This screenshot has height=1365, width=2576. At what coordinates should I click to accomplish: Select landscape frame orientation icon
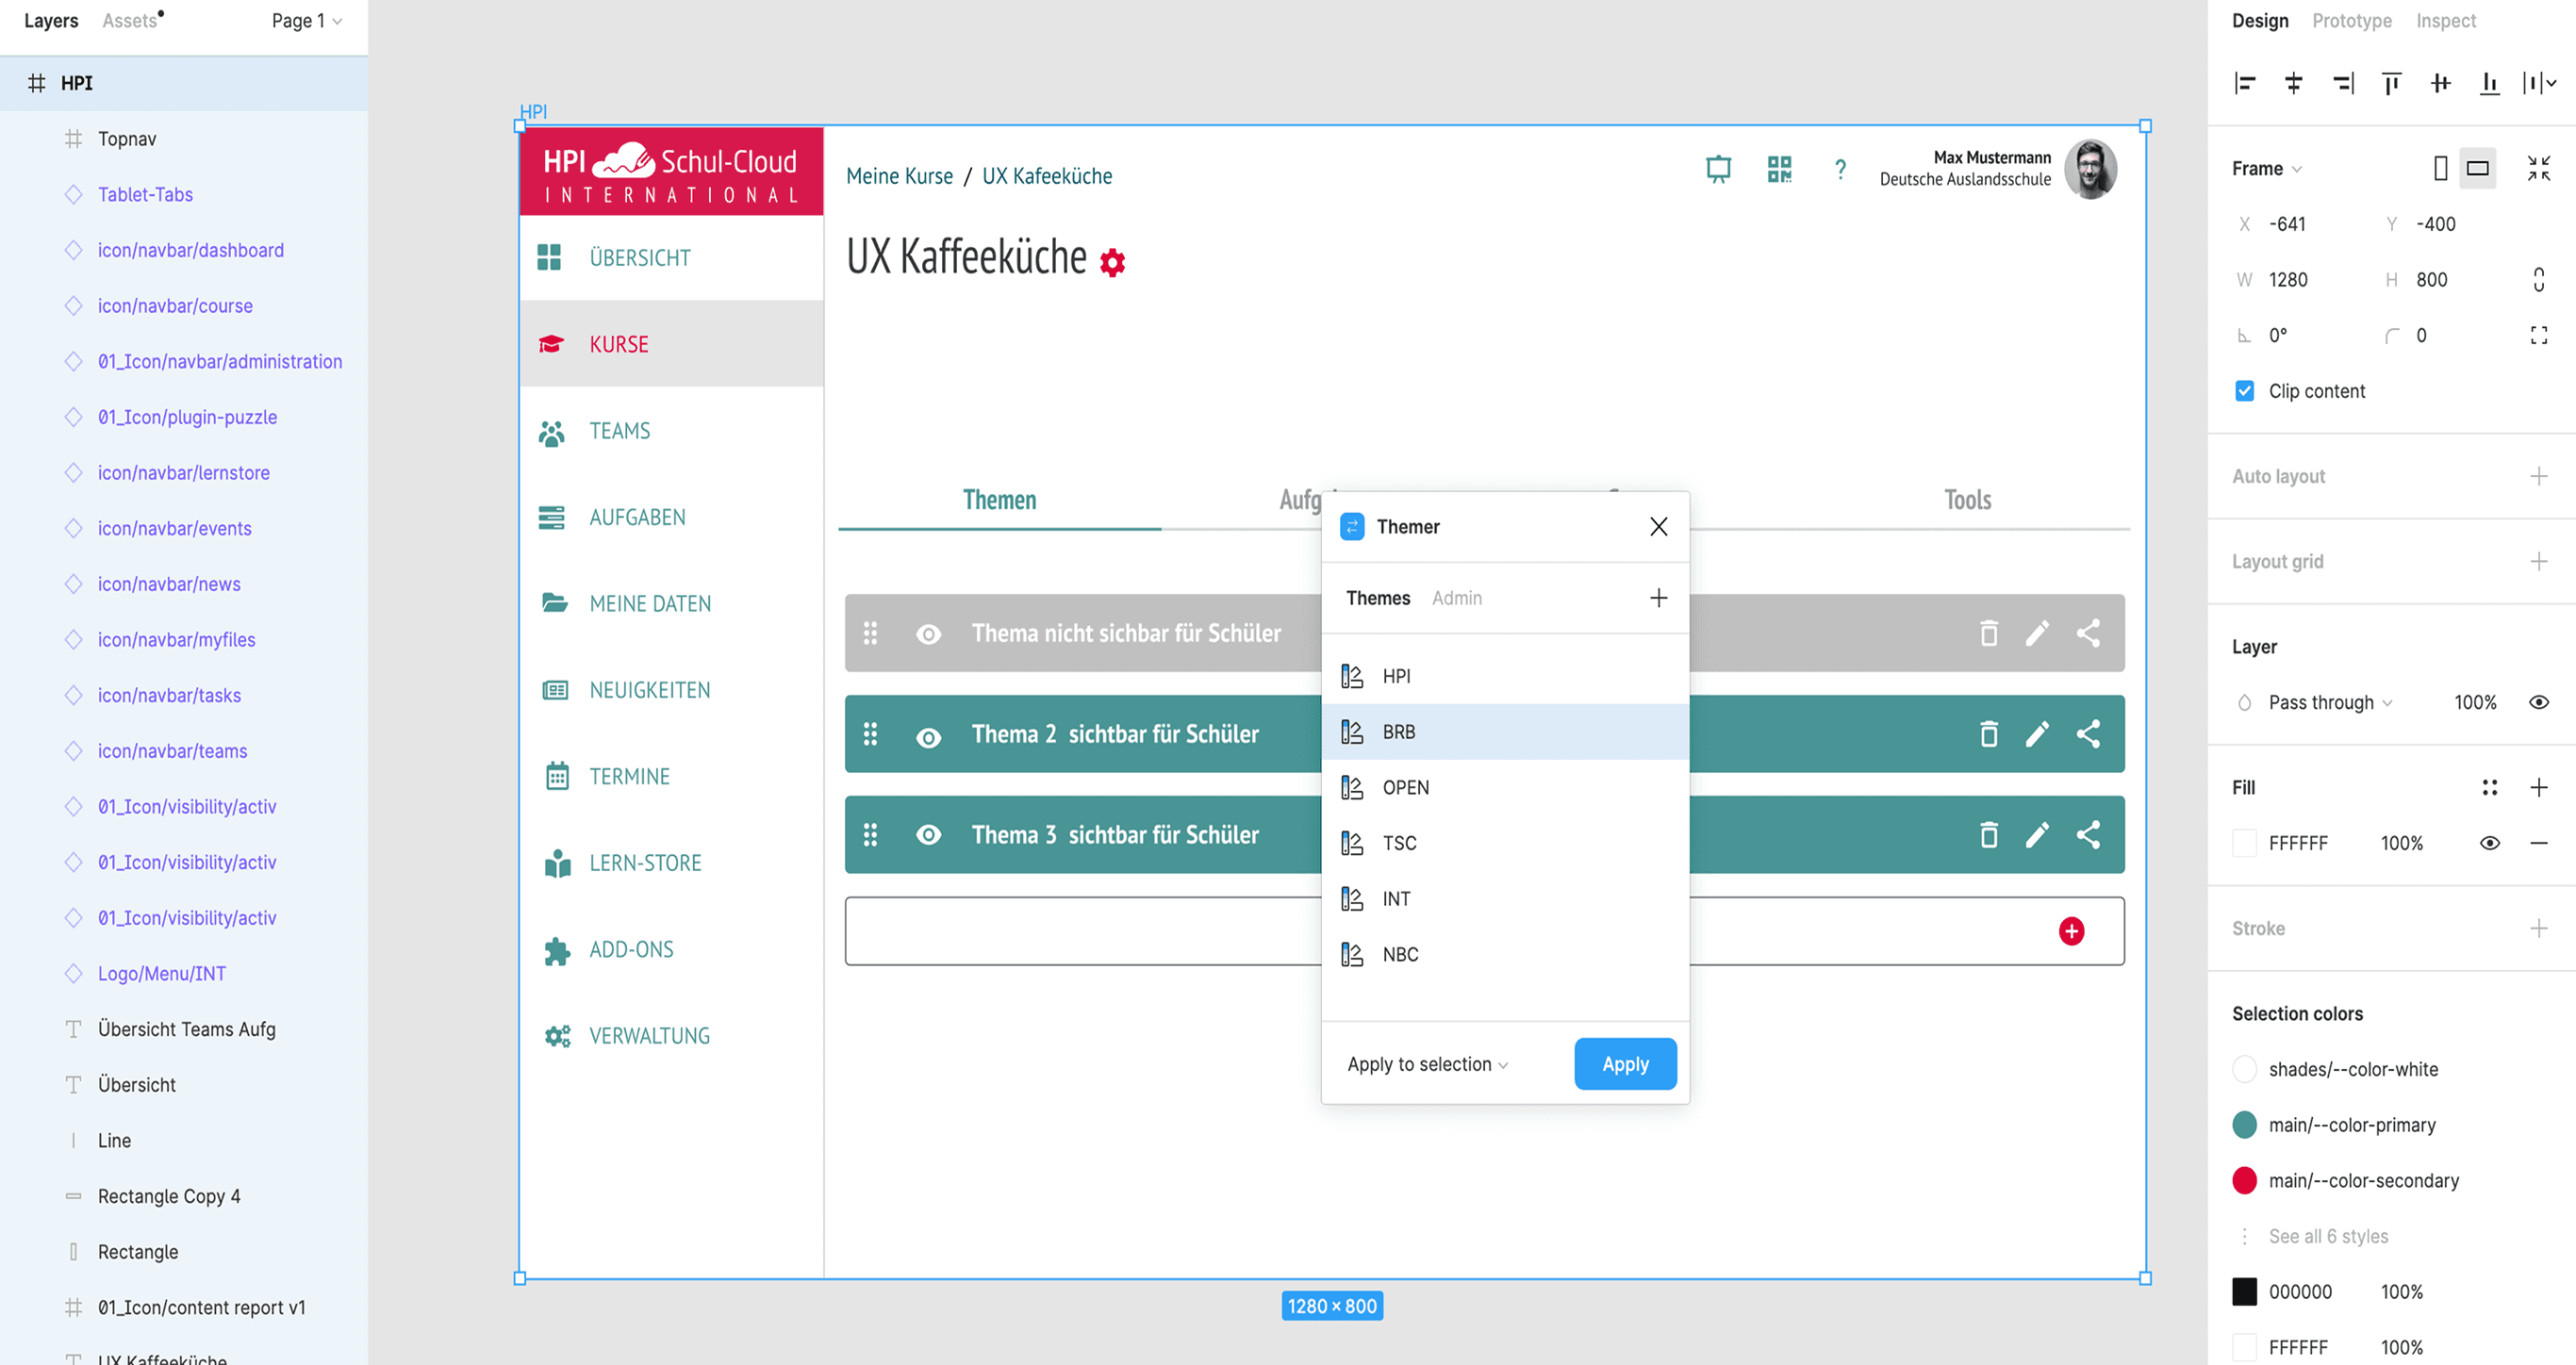click(2477, 168)
